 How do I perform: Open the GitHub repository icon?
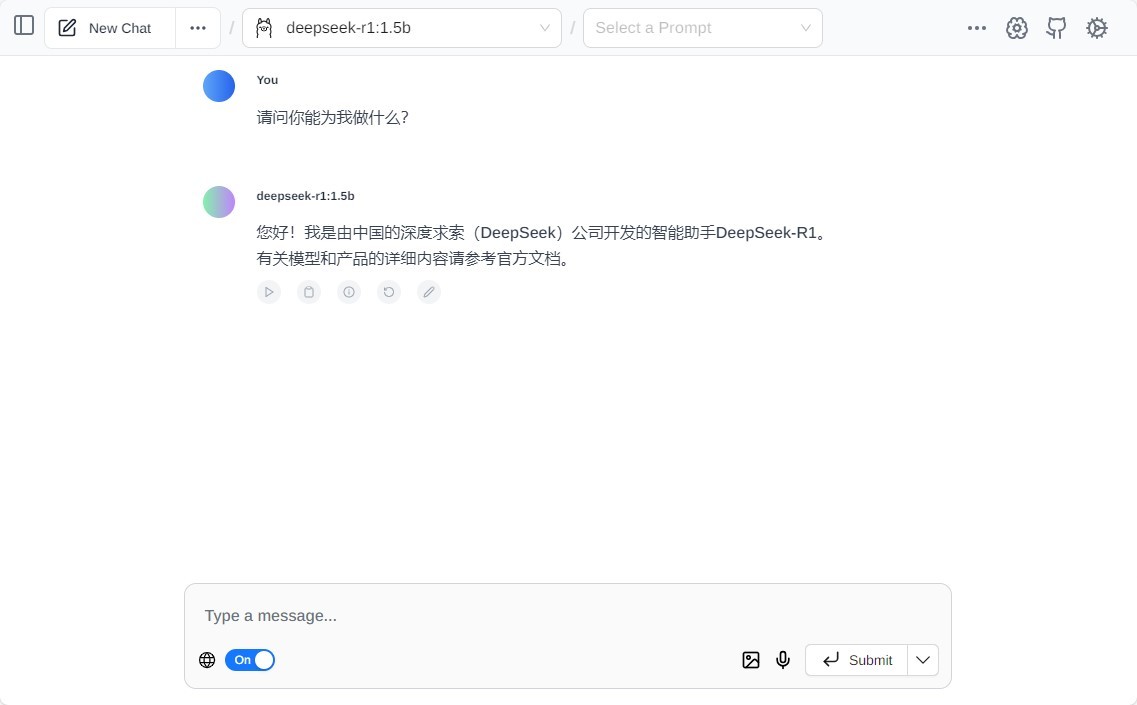[x=1056, y=28]
